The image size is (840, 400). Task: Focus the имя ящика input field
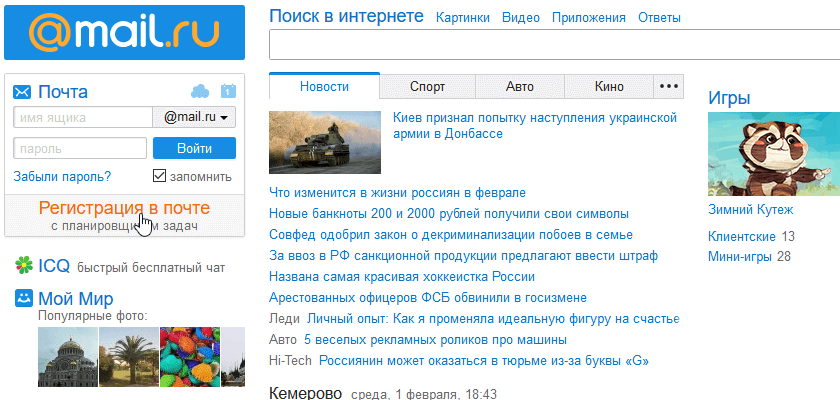(x=82, y=117)
